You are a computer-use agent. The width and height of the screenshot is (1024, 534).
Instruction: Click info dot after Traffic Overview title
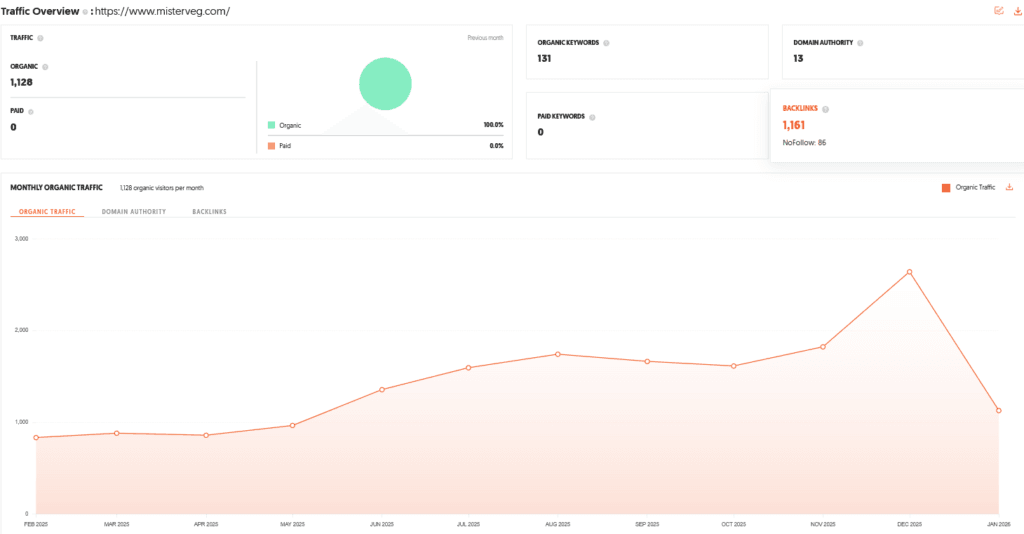click(85, 11)
